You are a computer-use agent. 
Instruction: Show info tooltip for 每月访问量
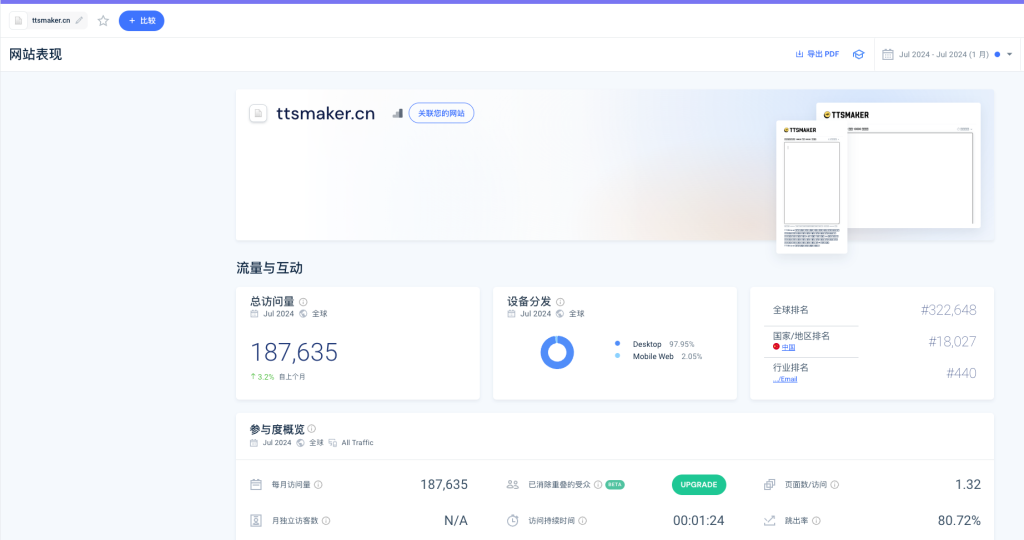pyautogui.click(x=318, y=484)
